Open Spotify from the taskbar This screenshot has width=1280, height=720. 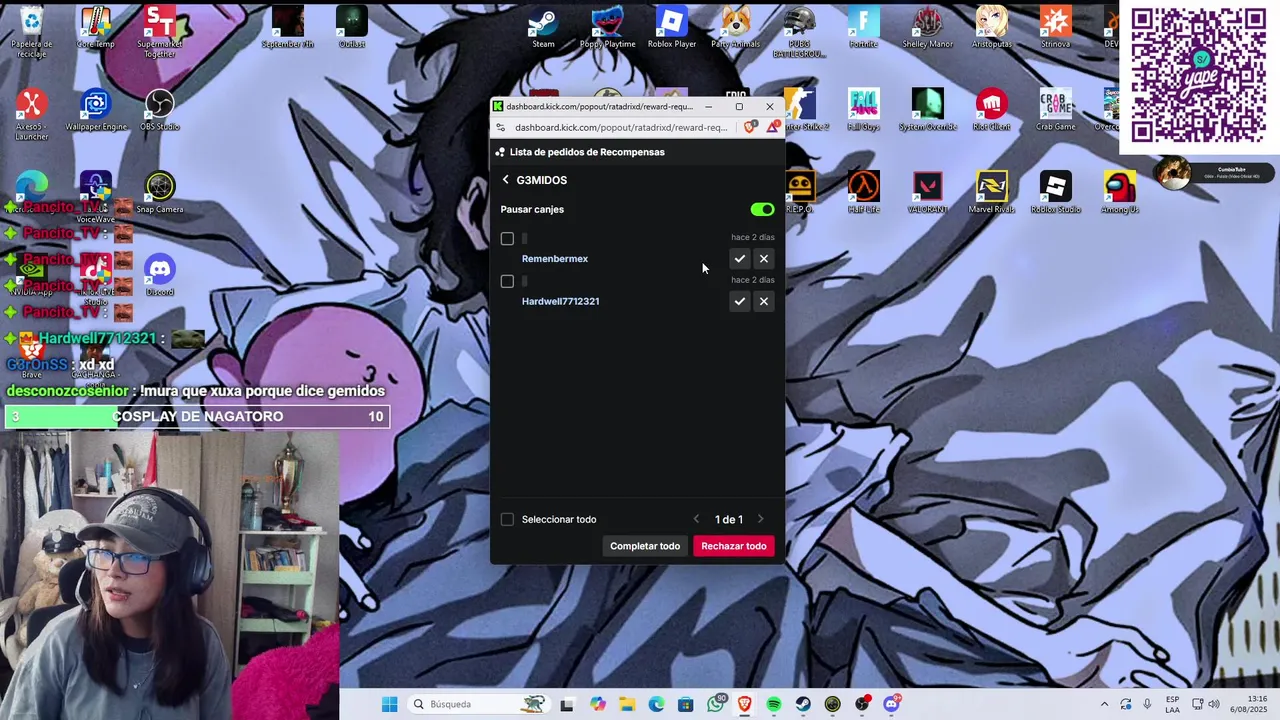point(774,704)
